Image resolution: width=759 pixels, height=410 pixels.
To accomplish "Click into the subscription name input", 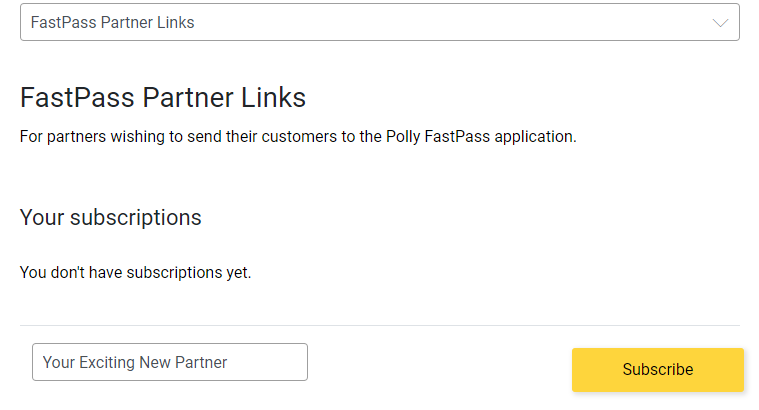I will coord(169,362).
